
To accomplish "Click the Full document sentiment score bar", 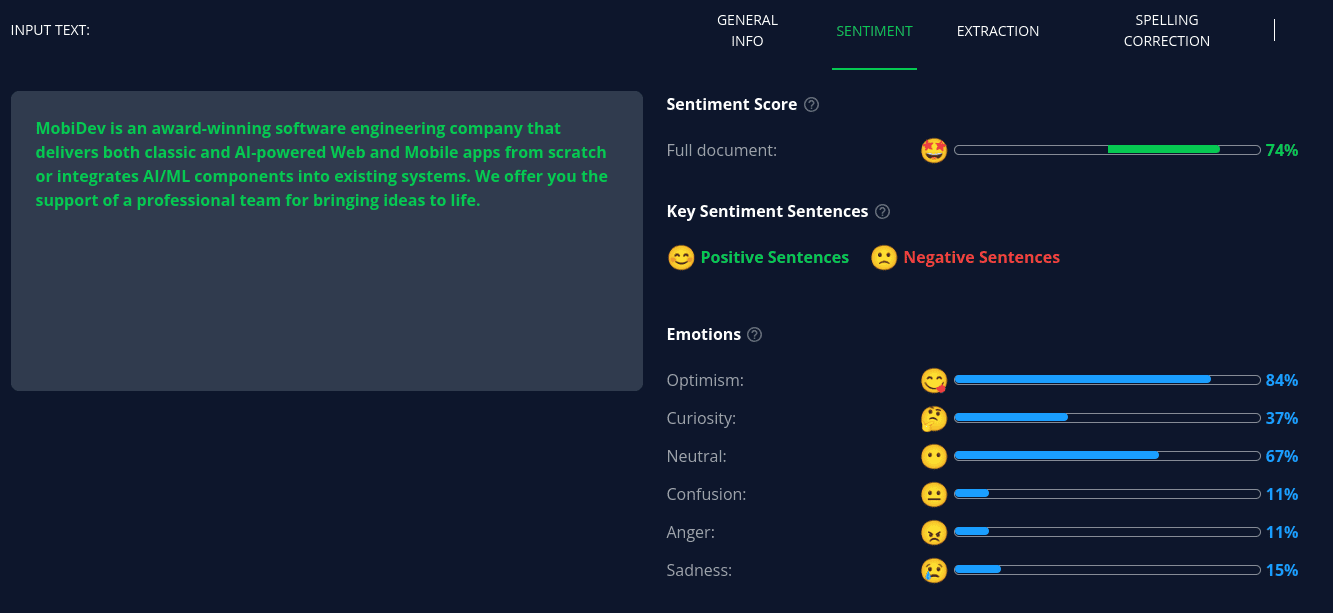I will (x=1107, y=150).
